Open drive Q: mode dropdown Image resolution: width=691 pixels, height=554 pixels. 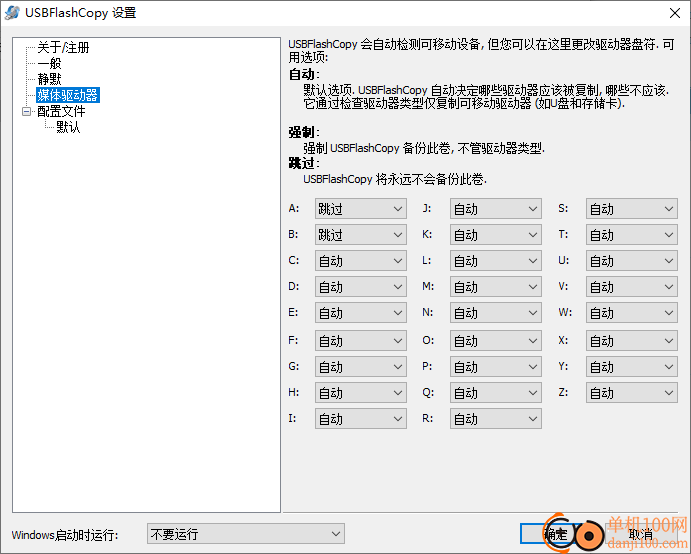pyautogui.click(x=496, y=392)
